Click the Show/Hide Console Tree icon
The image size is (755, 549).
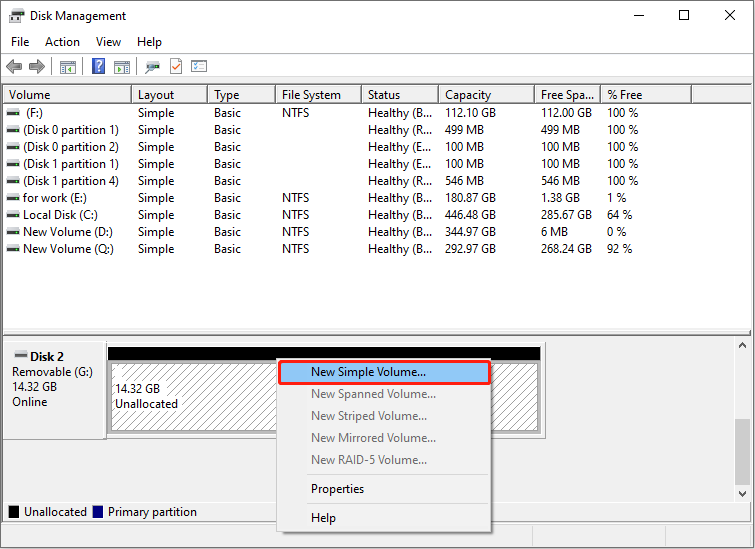pos(68,66)
